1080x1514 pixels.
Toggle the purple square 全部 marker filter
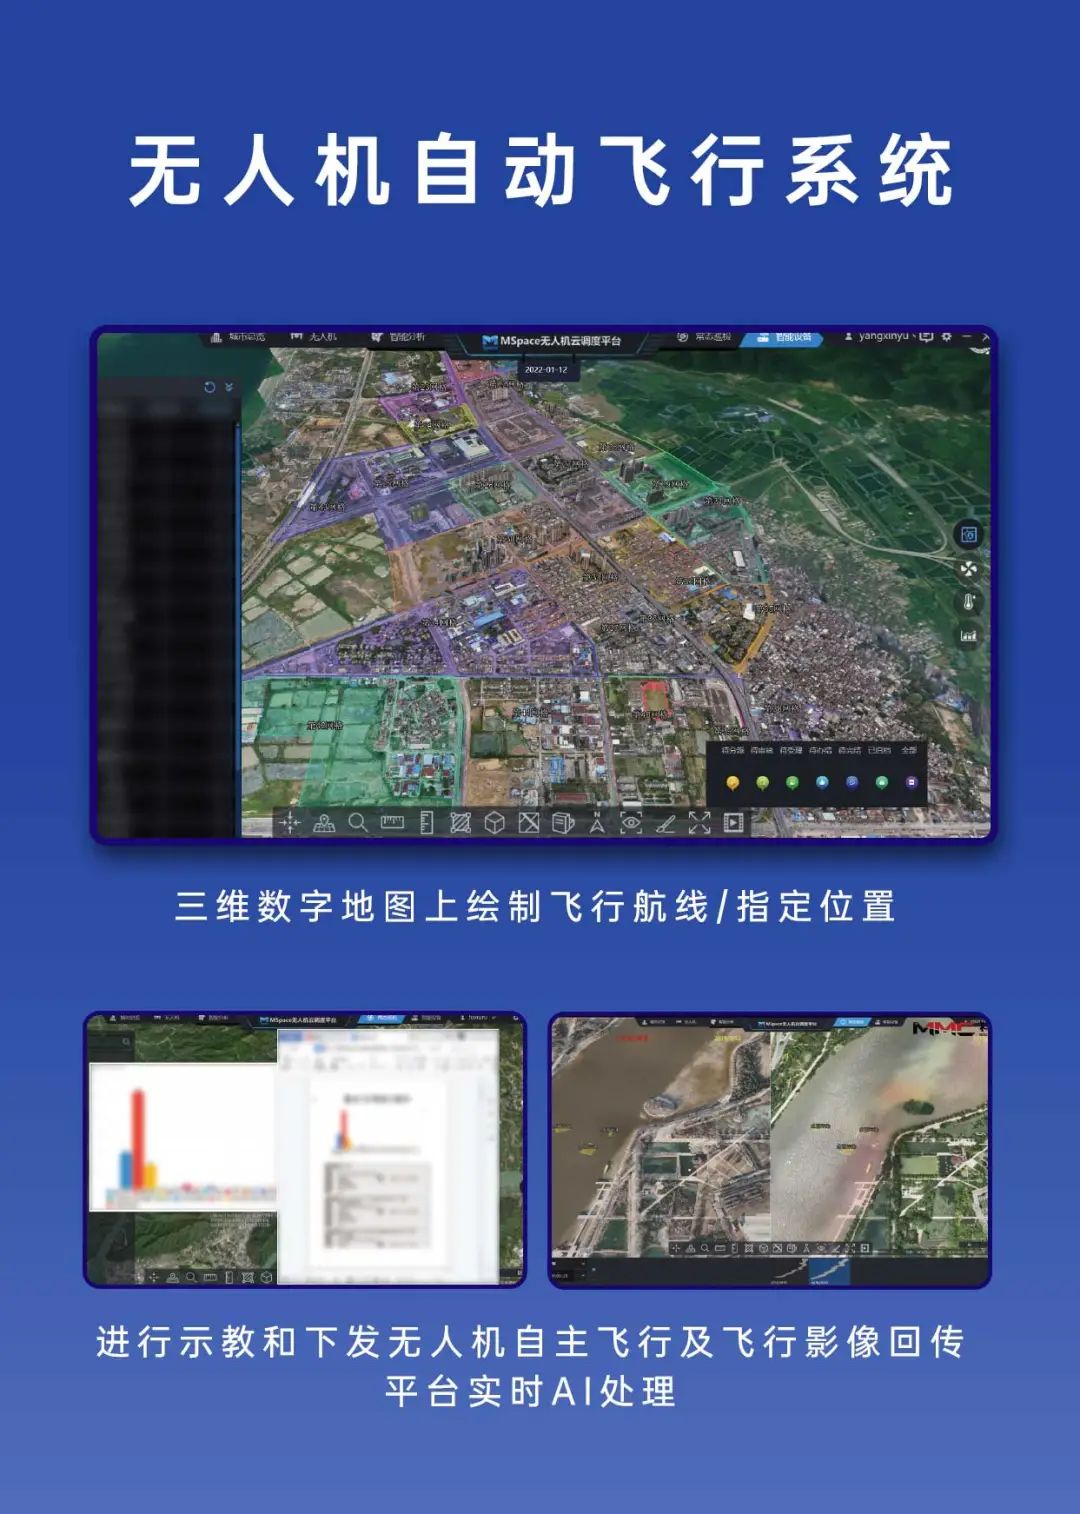click(x=911, y=783)
